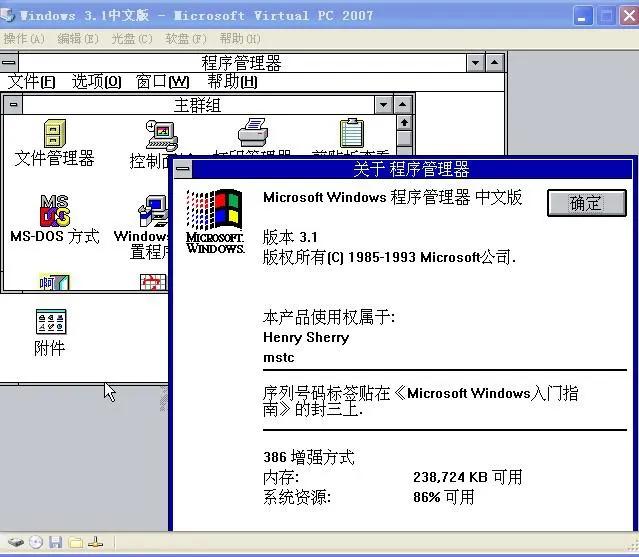Click the hard disk status bar icon
This screenshot has width=639, height=557.
(16, 542)
